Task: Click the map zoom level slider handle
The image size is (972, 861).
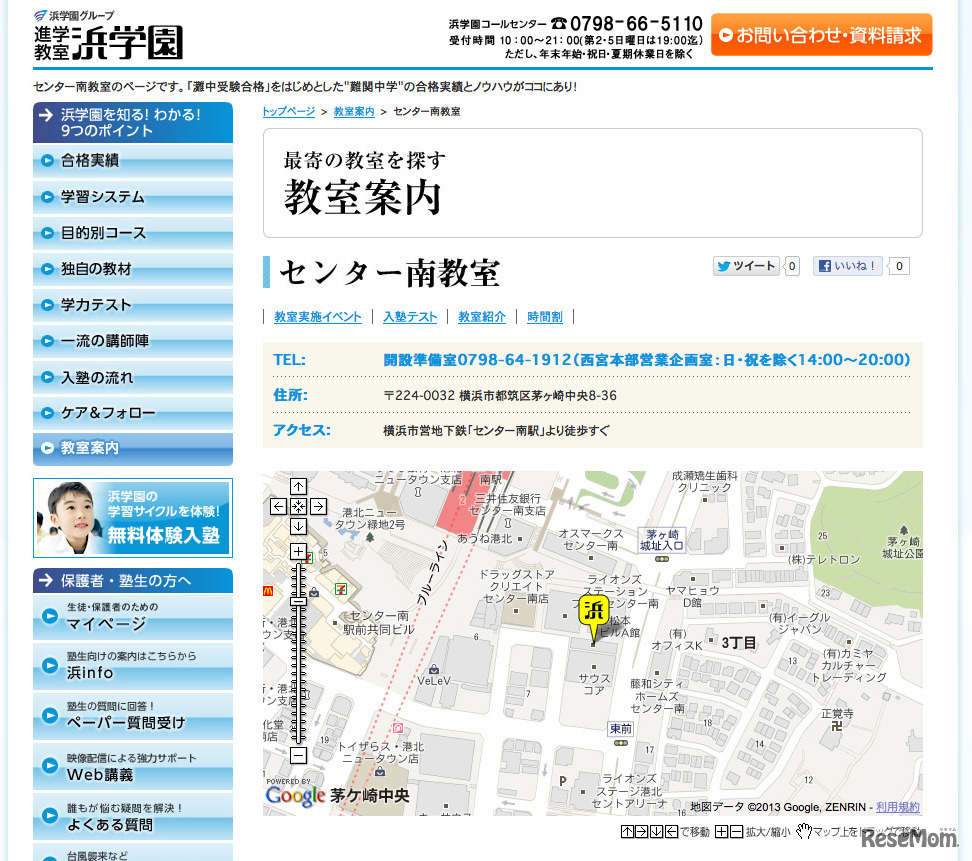Action: (298, 601)
